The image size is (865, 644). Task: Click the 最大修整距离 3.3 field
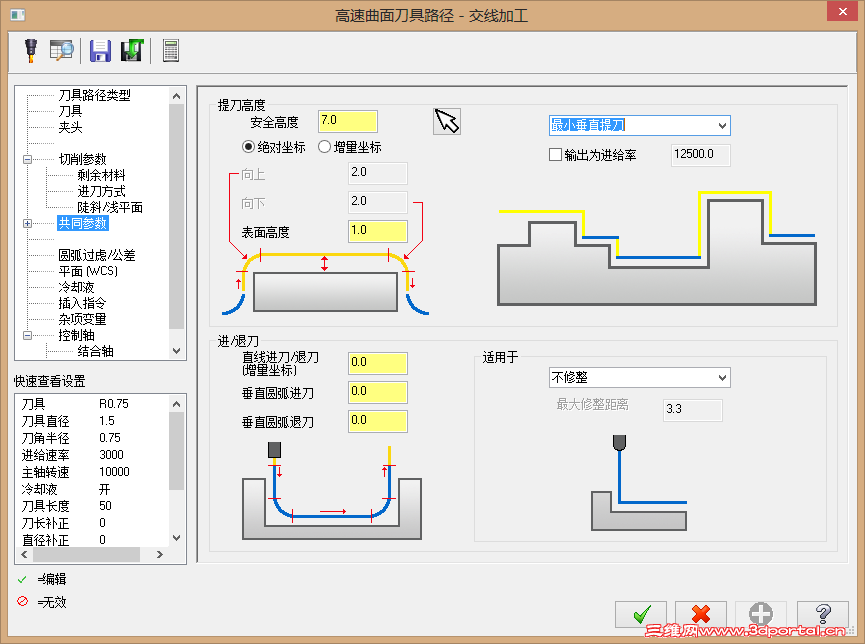pyautogui.click(x=693, y=410)
